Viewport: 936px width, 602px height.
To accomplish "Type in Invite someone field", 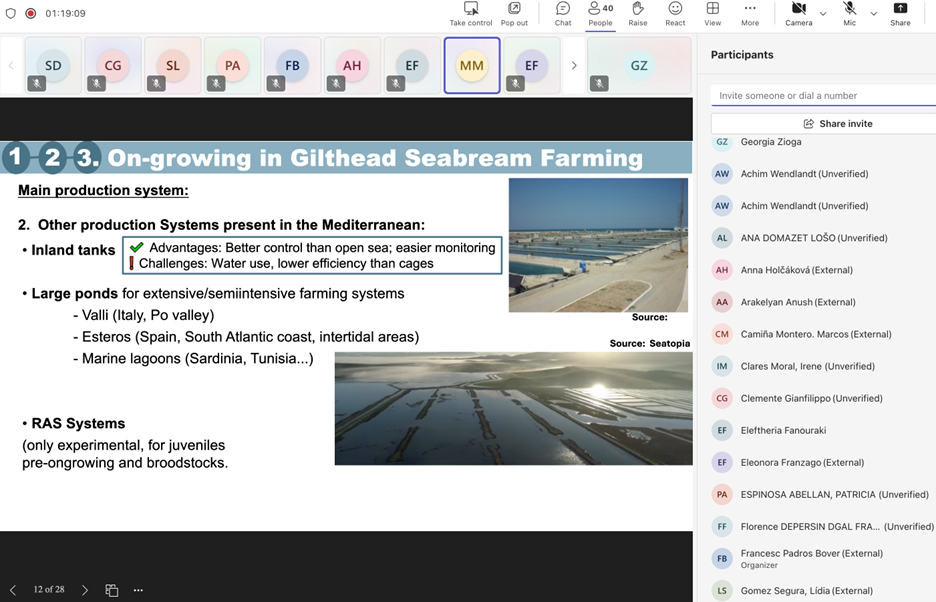I will [822, 96].
